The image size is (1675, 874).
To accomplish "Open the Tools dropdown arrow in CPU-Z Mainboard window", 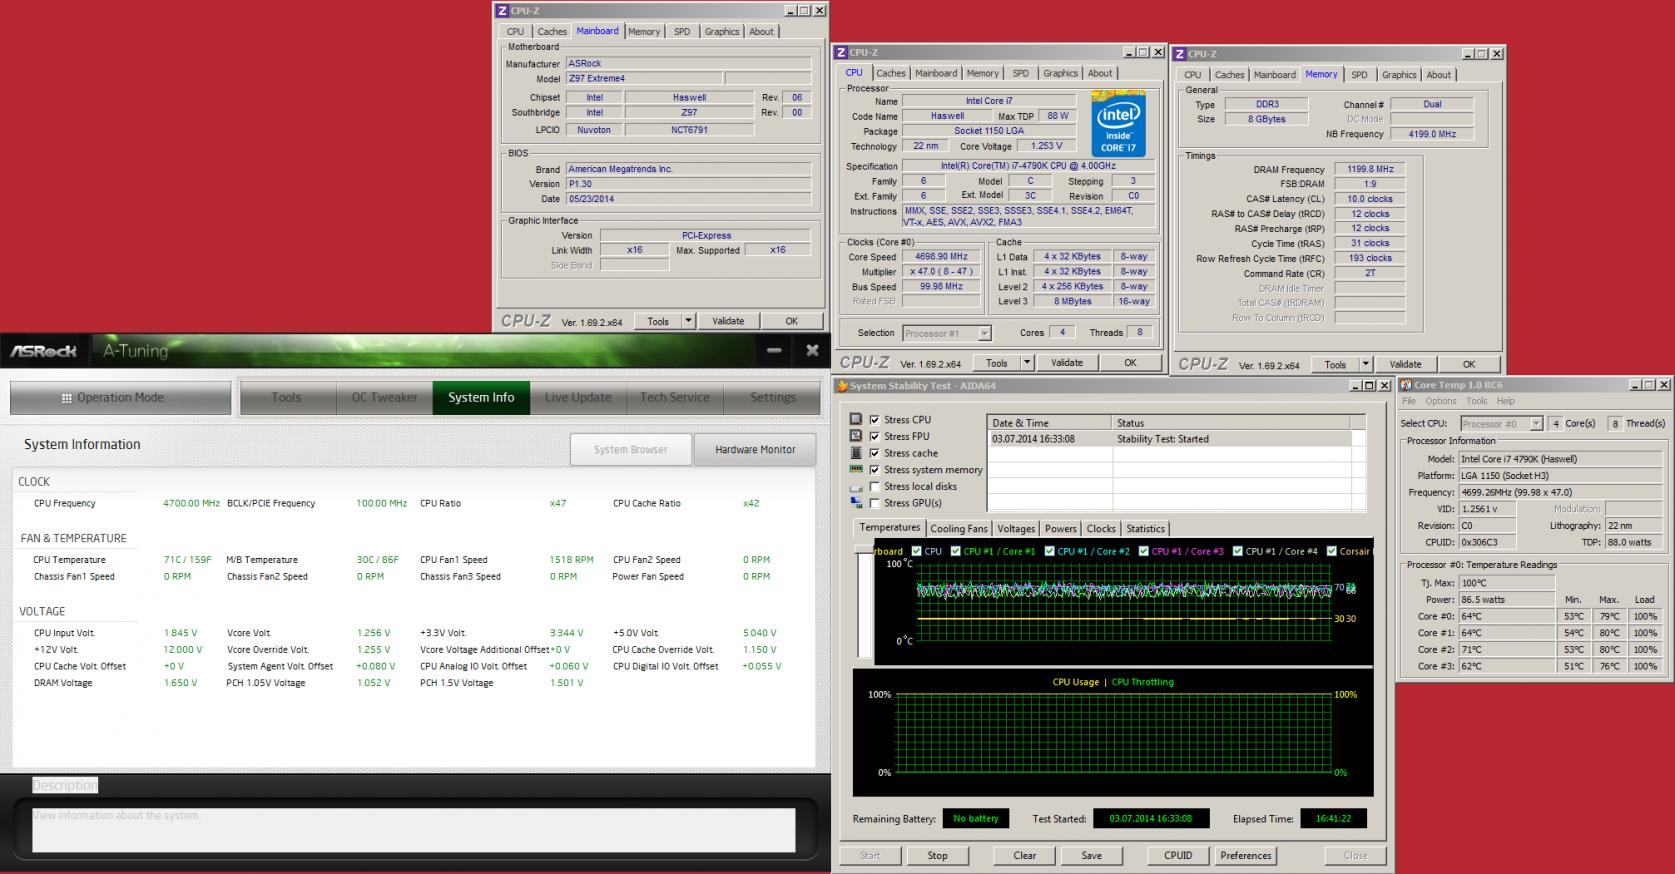I will point(688,321).
